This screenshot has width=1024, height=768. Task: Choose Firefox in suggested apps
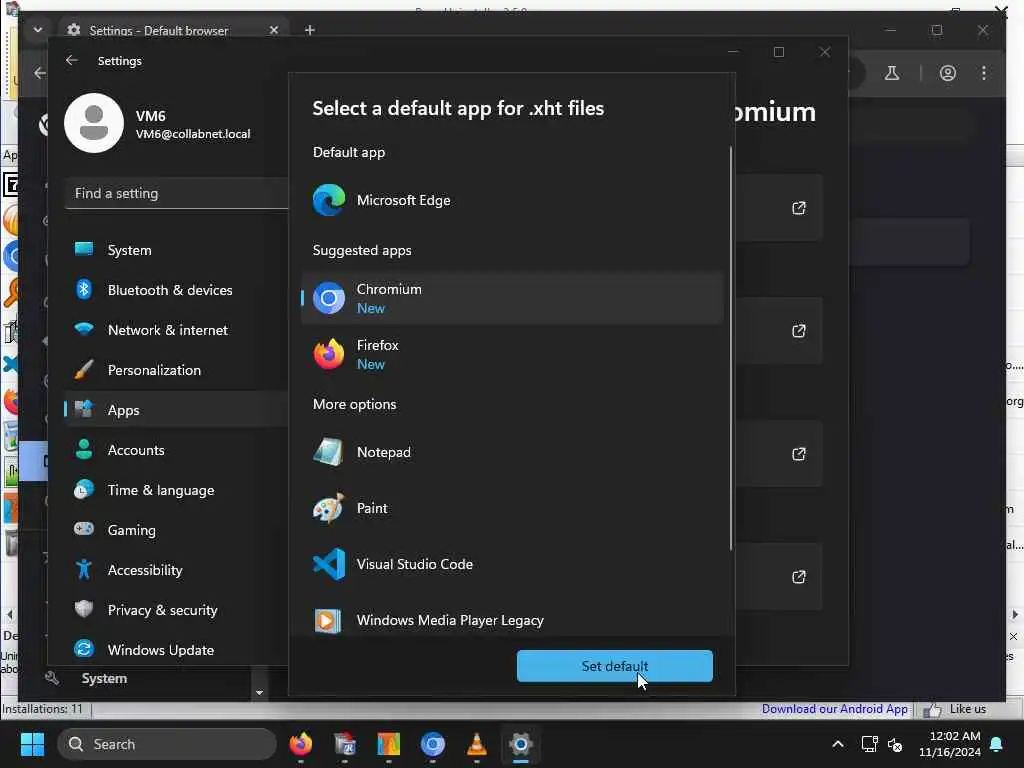point(512,355)
